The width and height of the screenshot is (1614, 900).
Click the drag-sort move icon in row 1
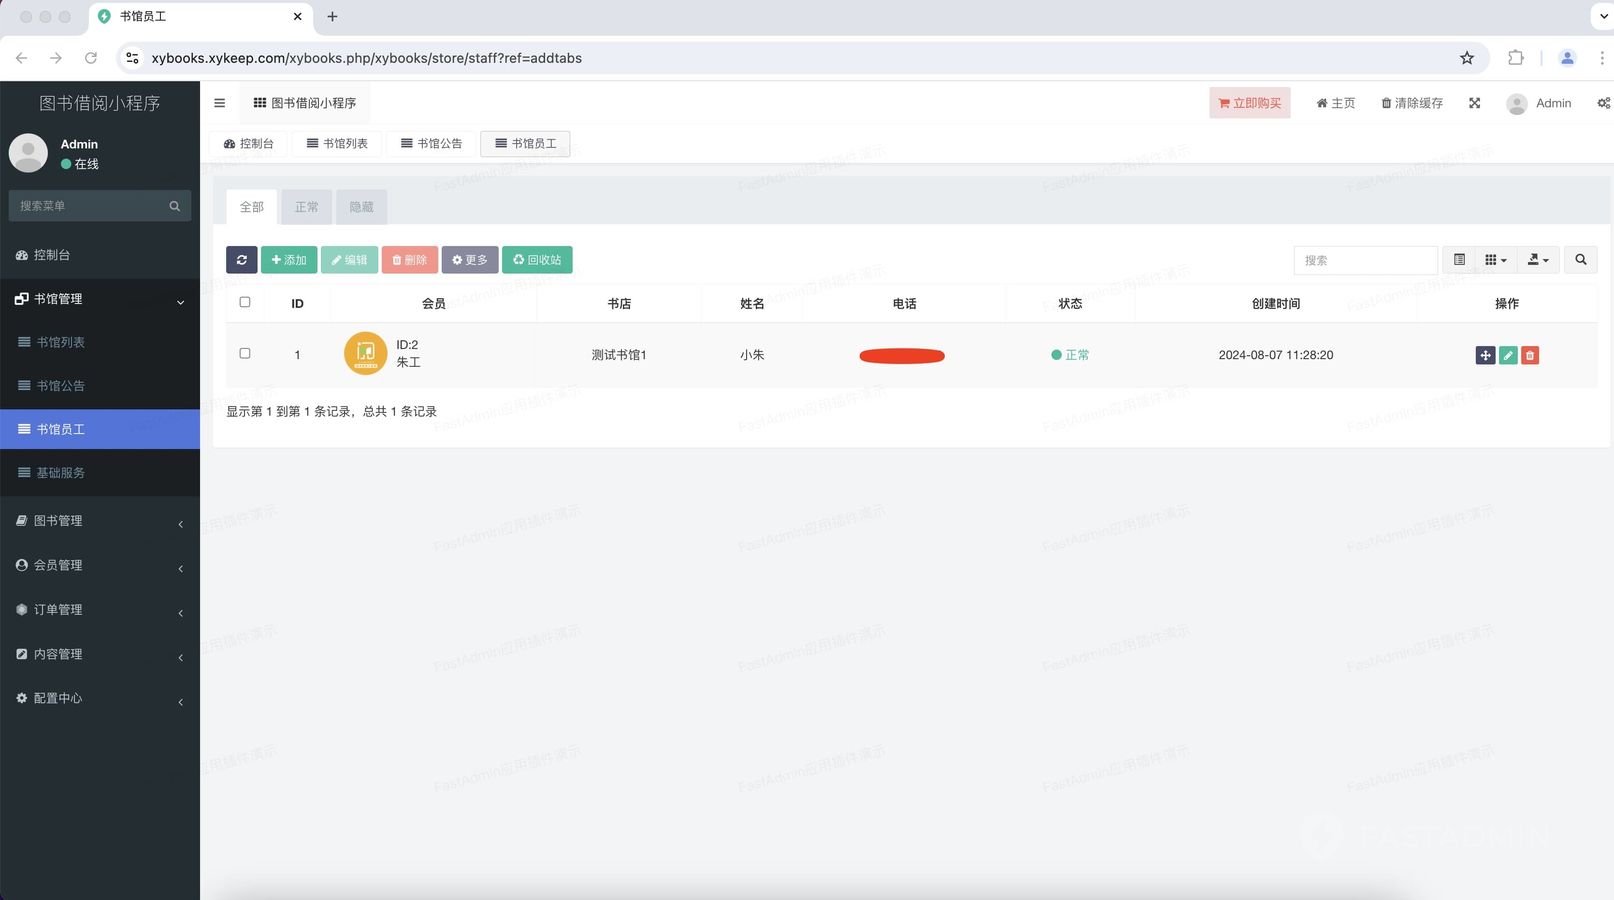pyautogui.click(x=1485, y=355)
